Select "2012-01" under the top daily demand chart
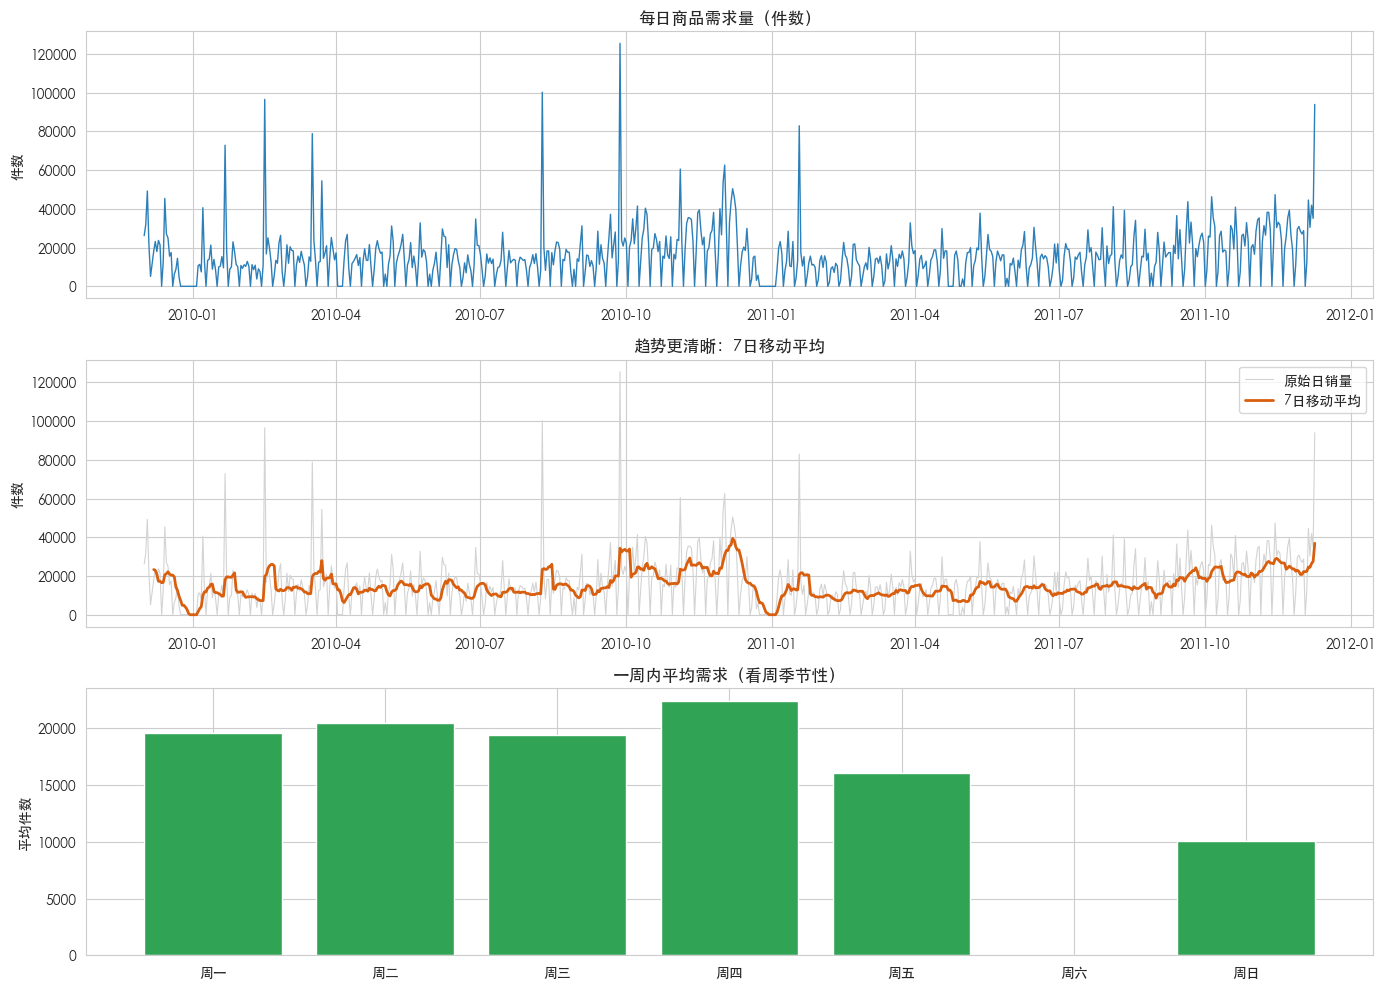Viewport: 1386px width, 989px height. click(x=1351, y=315)
